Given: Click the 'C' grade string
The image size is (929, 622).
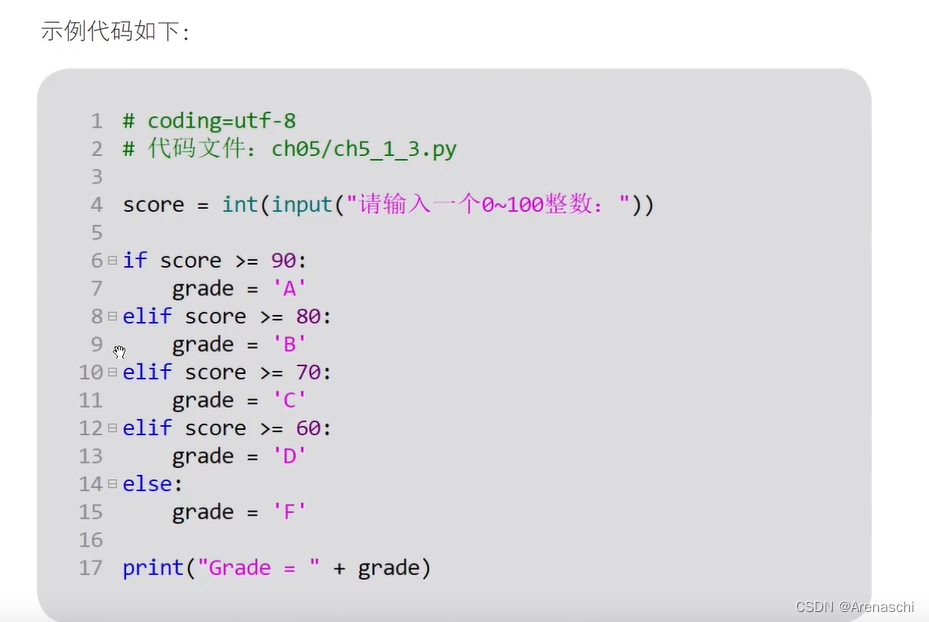Looking at the screenshot, I should pos(289,400).
